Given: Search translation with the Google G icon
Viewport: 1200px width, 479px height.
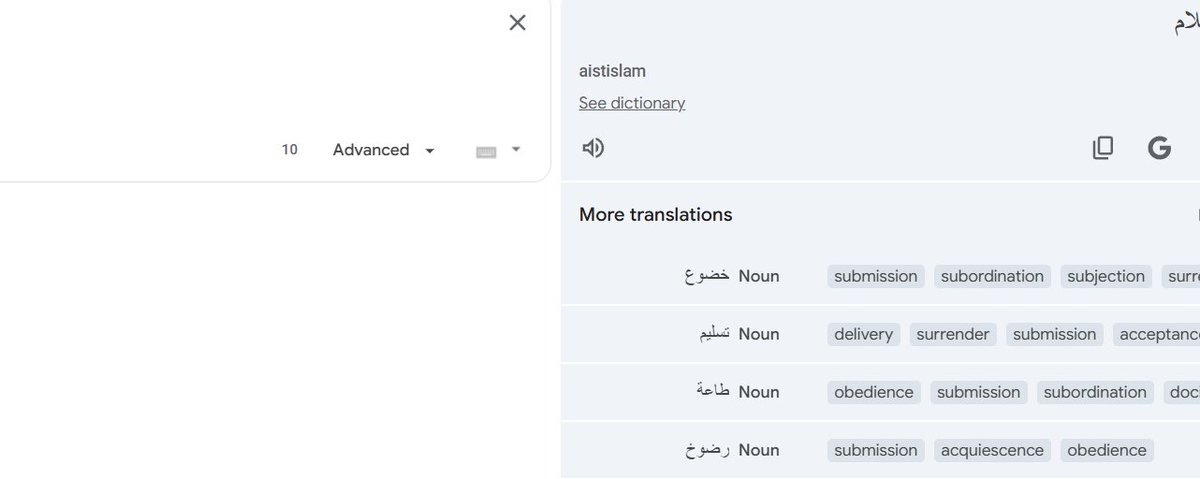Looking at the screenshot, I should coord(1159,148).
